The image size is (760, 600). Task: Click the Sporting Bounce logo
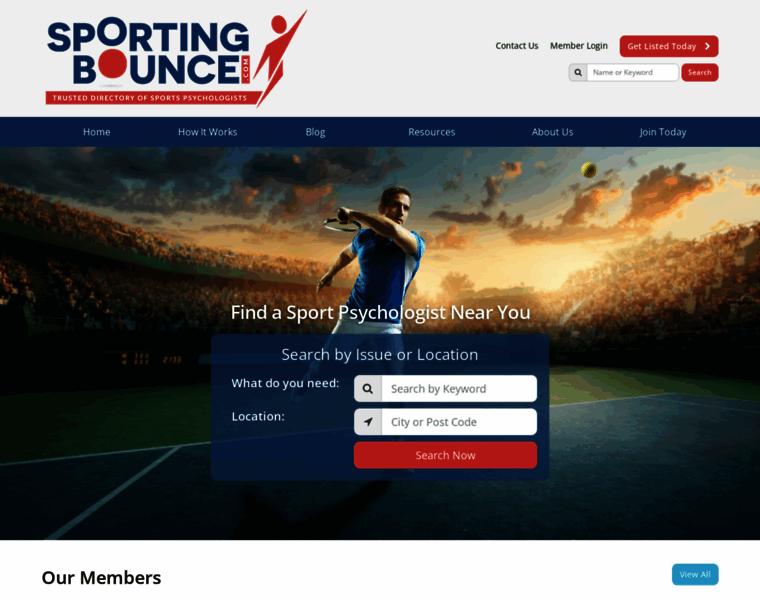[176, 58]
